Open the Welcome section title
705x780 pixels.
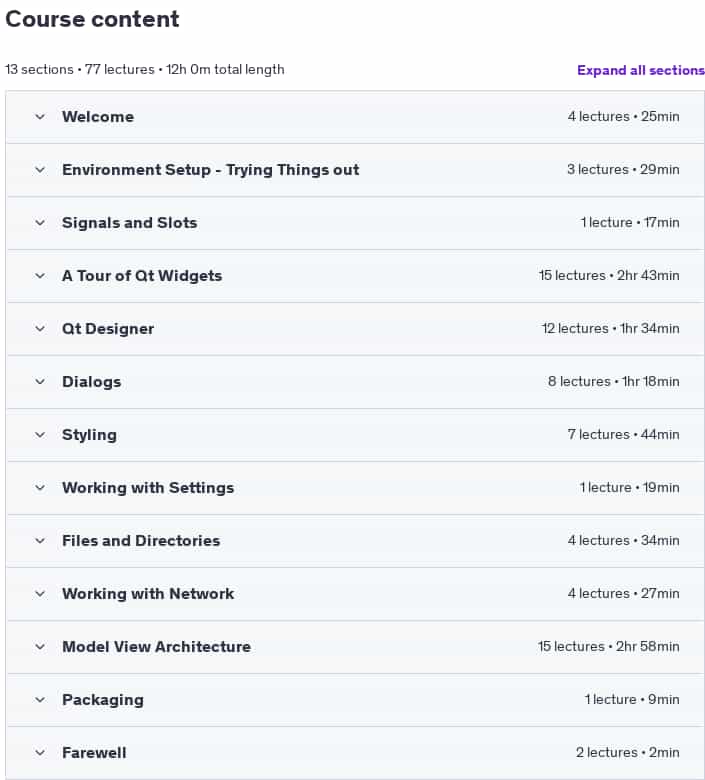[x=98, y=117]
